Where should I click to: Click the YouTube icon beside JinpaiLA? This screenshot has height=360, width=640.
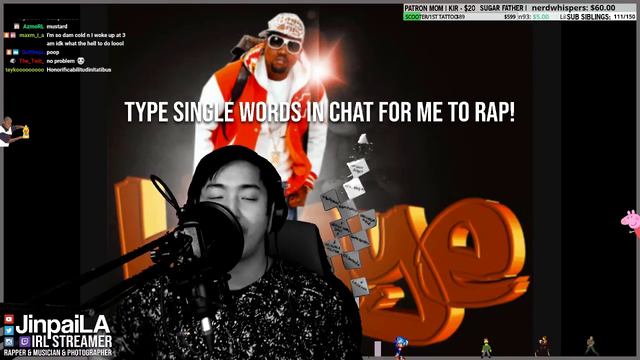pos(9,319)
